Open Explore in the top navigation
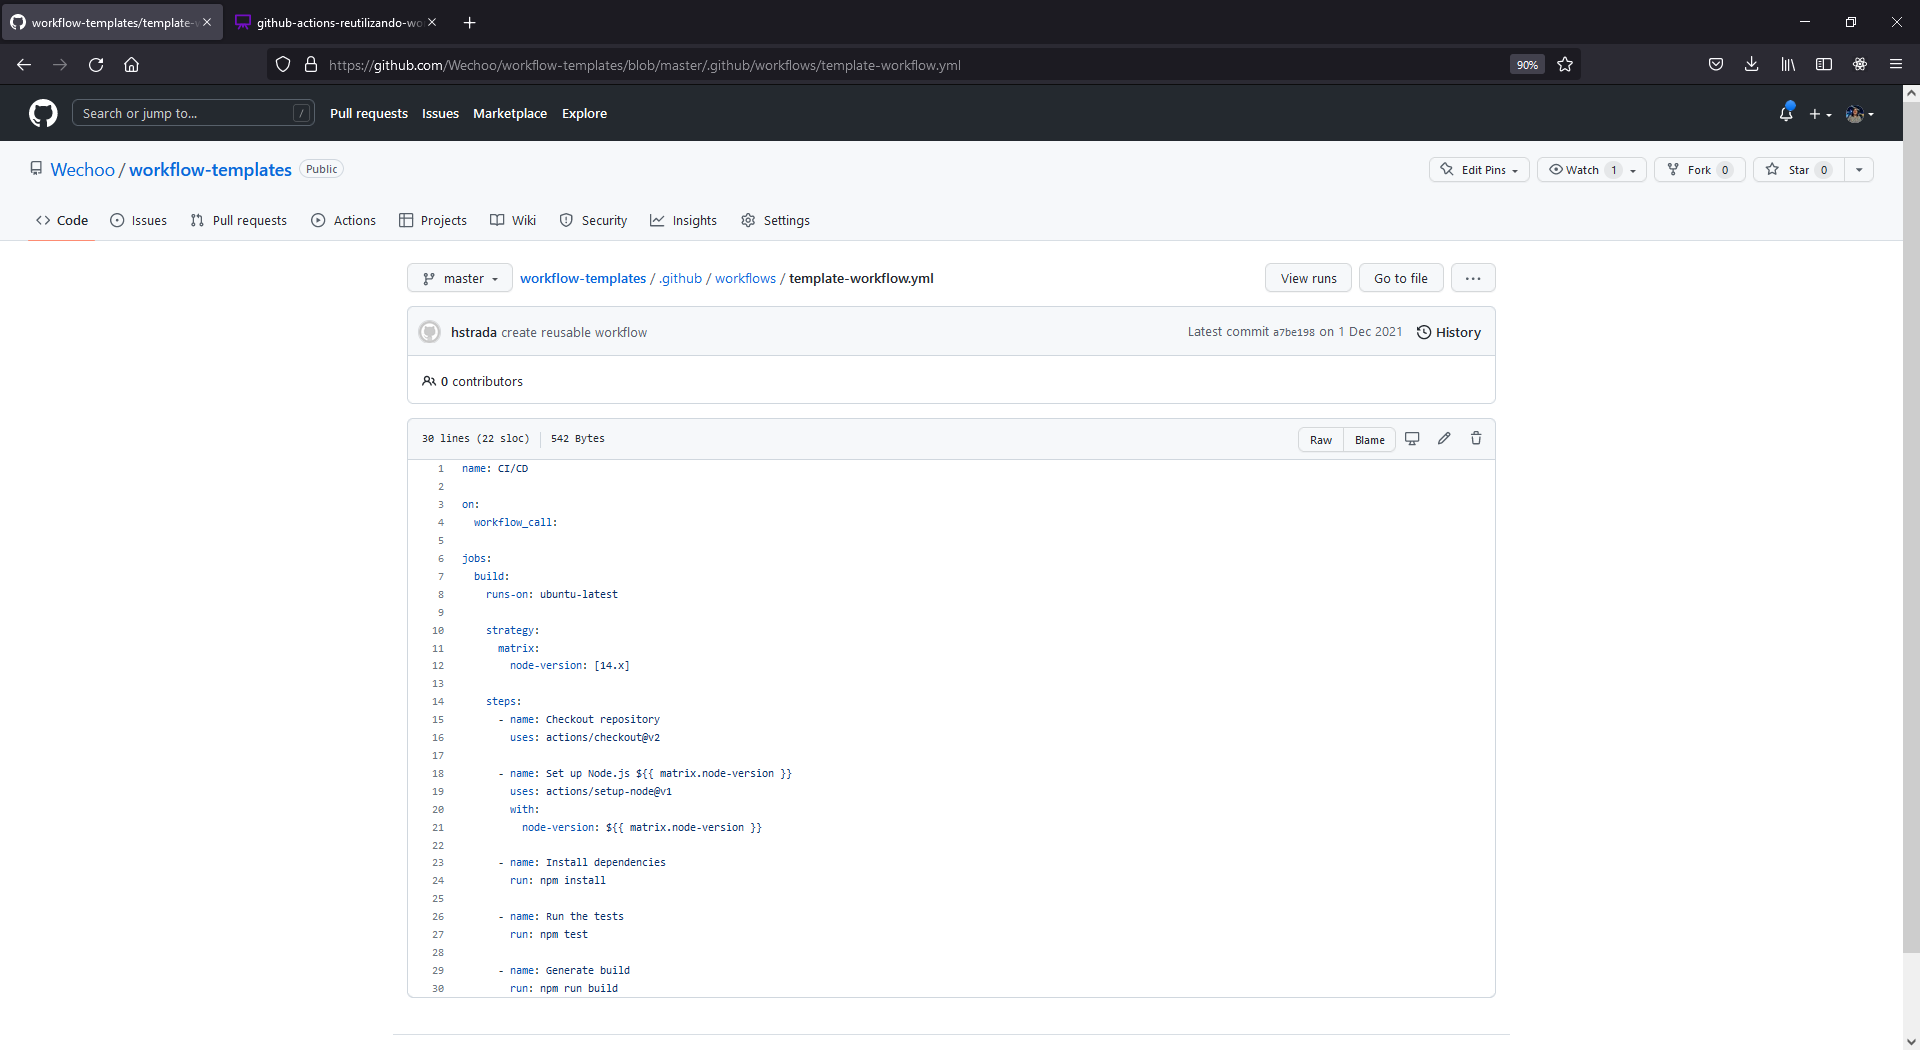 (x=584, y=114)
